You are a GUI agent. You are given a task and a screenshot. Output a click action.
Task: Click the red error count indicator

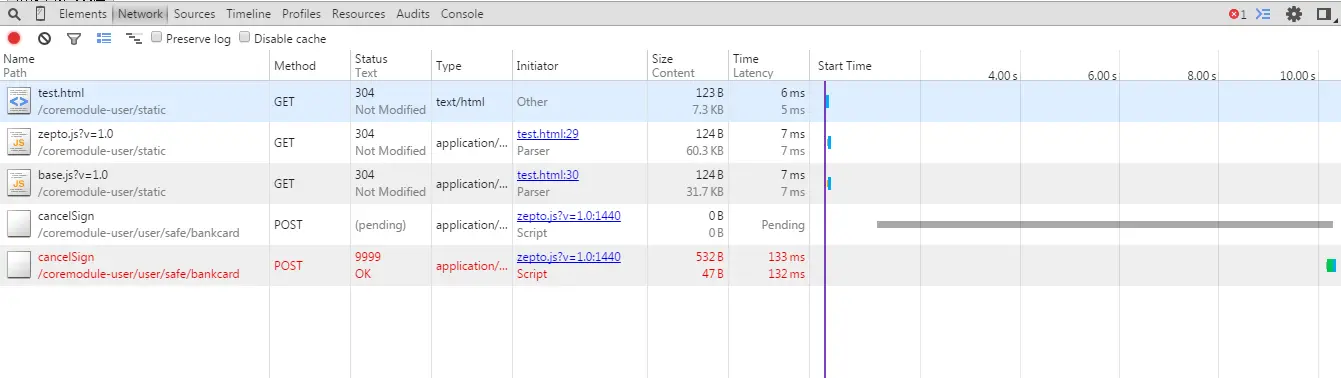[1237, 14]
